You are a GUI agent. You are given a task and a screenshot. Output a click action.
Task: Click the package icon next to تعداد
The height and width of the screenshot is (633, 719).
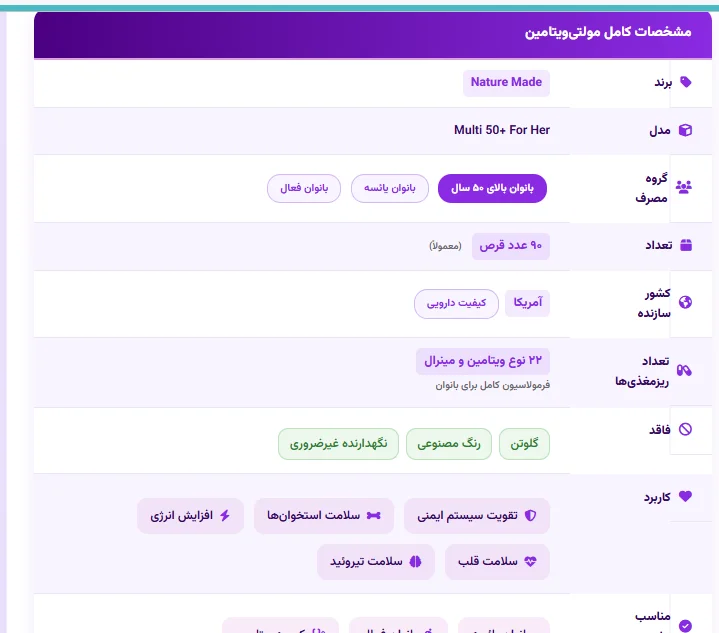pyautogui.click(x=686, y=245)
